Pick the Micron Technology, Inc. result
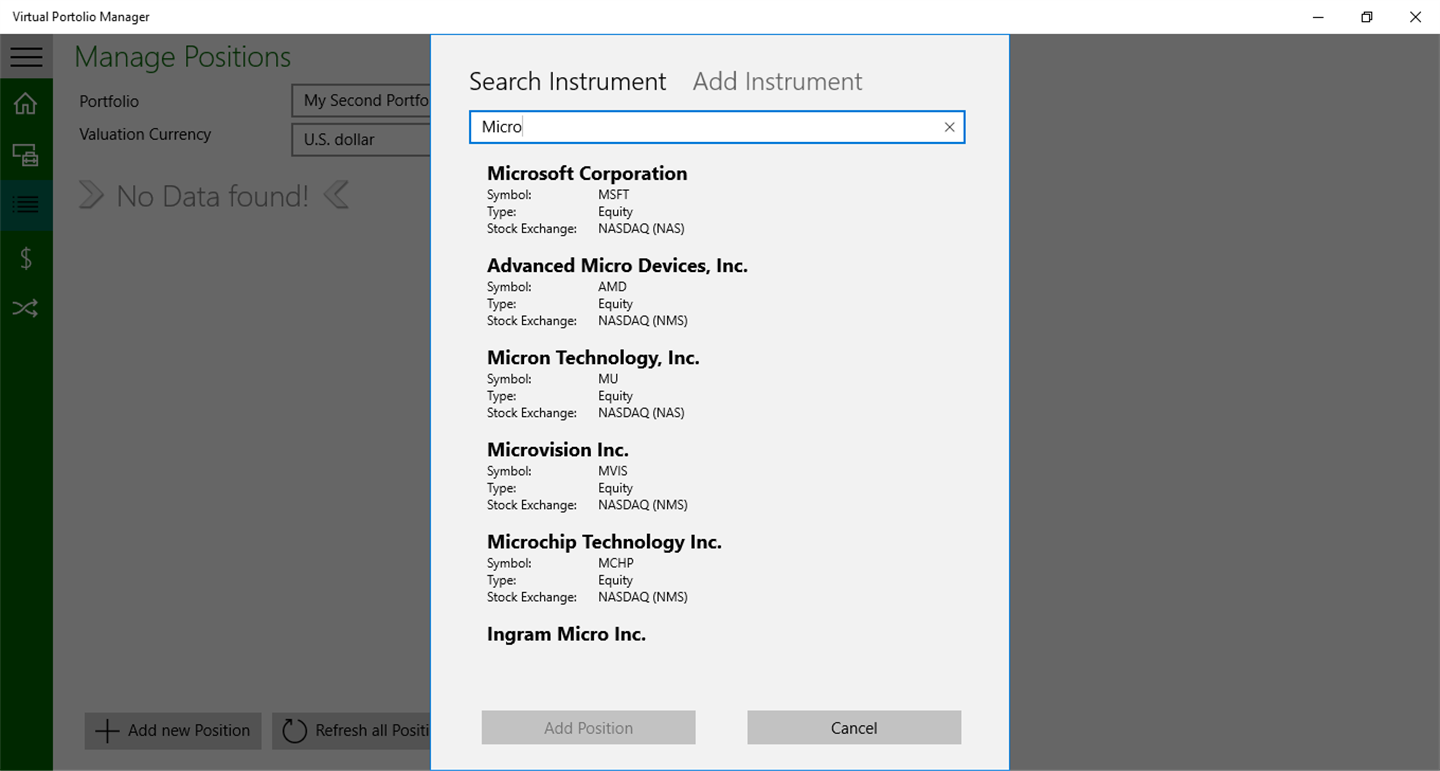The image size is (1440, 771). (x=593, y=383)
